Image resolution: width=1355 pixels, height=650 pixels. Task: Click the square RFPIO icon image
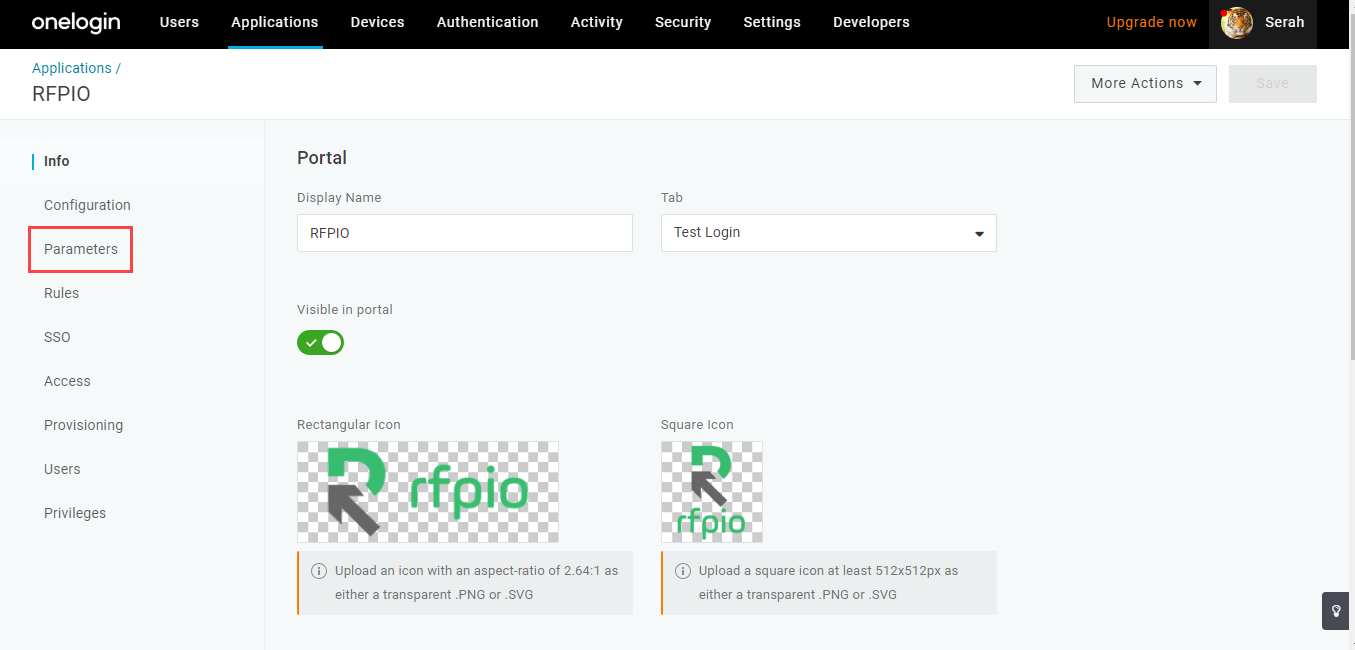[712, 492]
